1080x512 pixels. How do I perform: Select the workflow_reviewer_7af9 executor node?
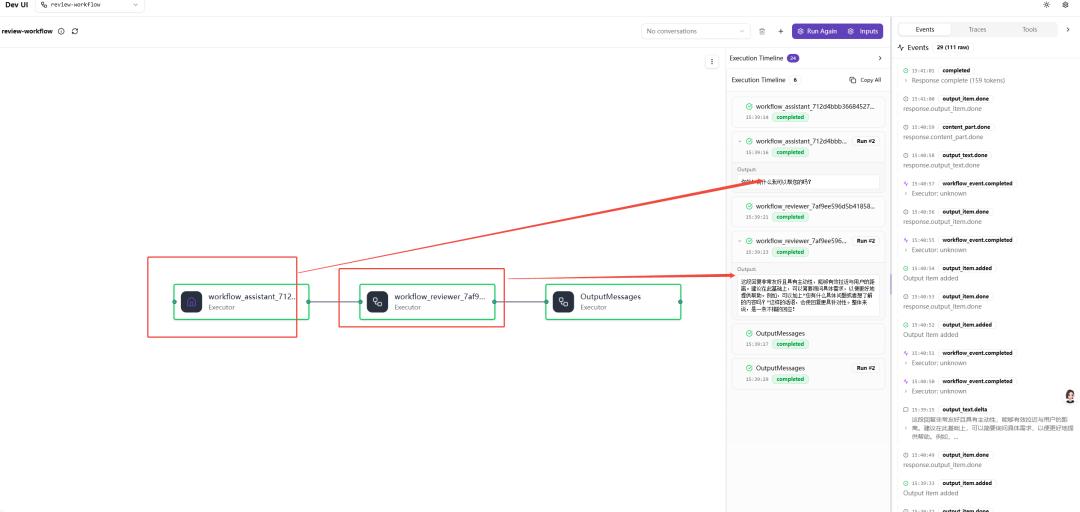pyautogui.click(x=427, y=302)
